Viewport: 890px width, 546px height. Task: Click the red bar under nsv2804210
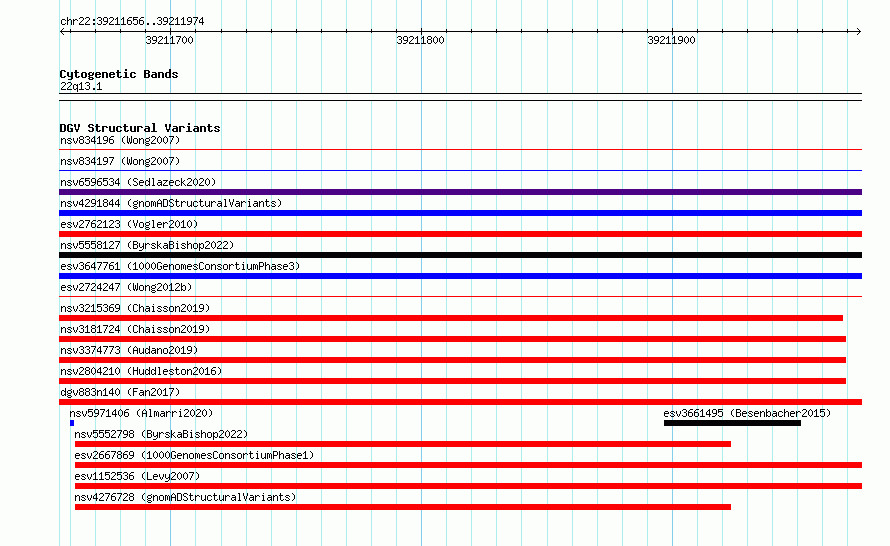click(x=452, y=381)
